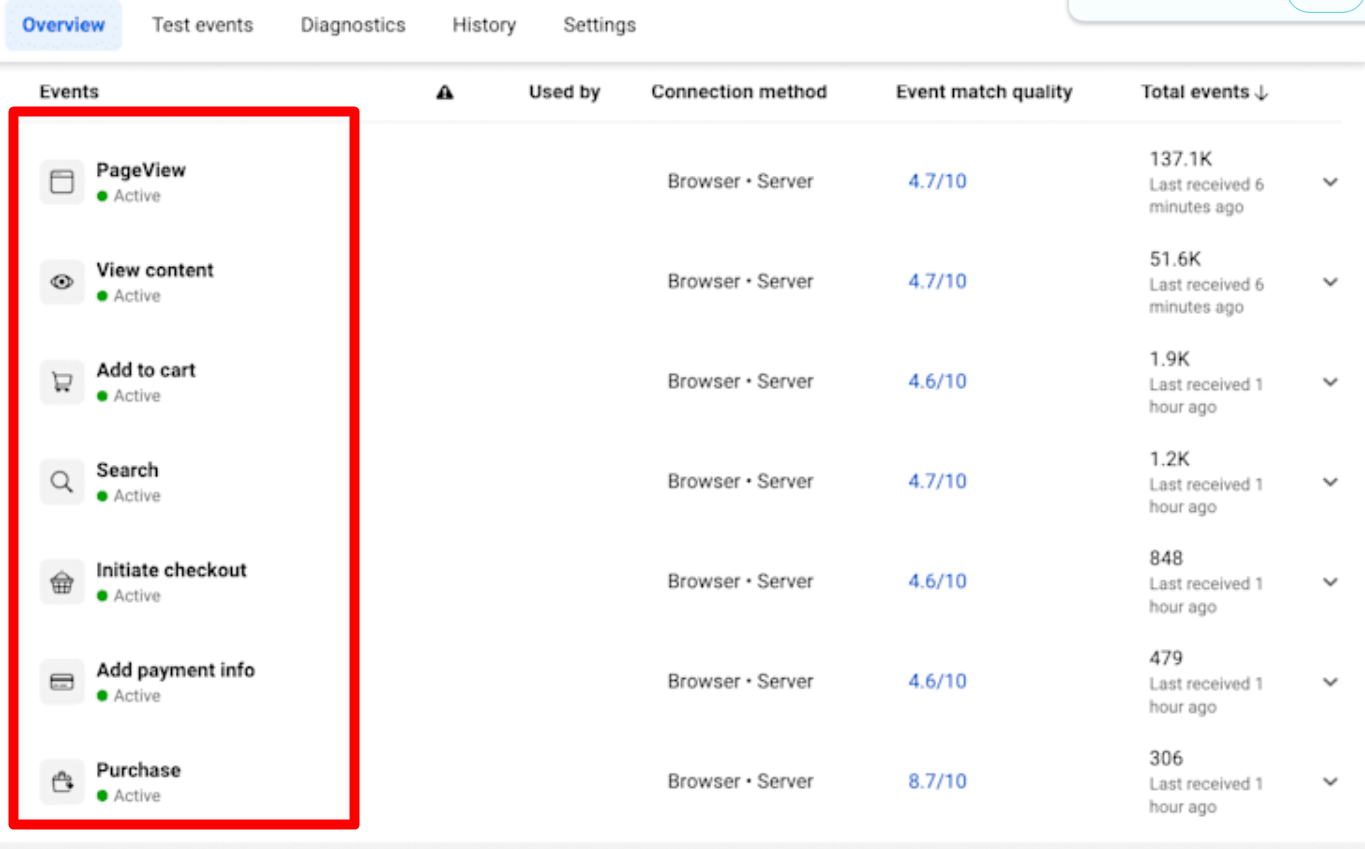
Task: Sort by Total events column header
Action: click(x=1204, y=92)
